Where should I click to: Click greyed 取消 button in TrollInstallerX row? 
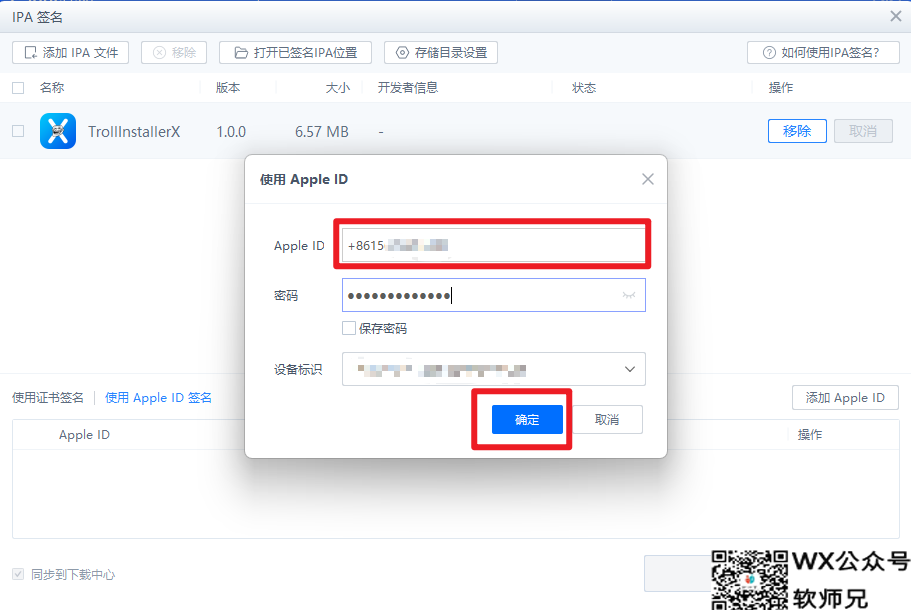863,131
